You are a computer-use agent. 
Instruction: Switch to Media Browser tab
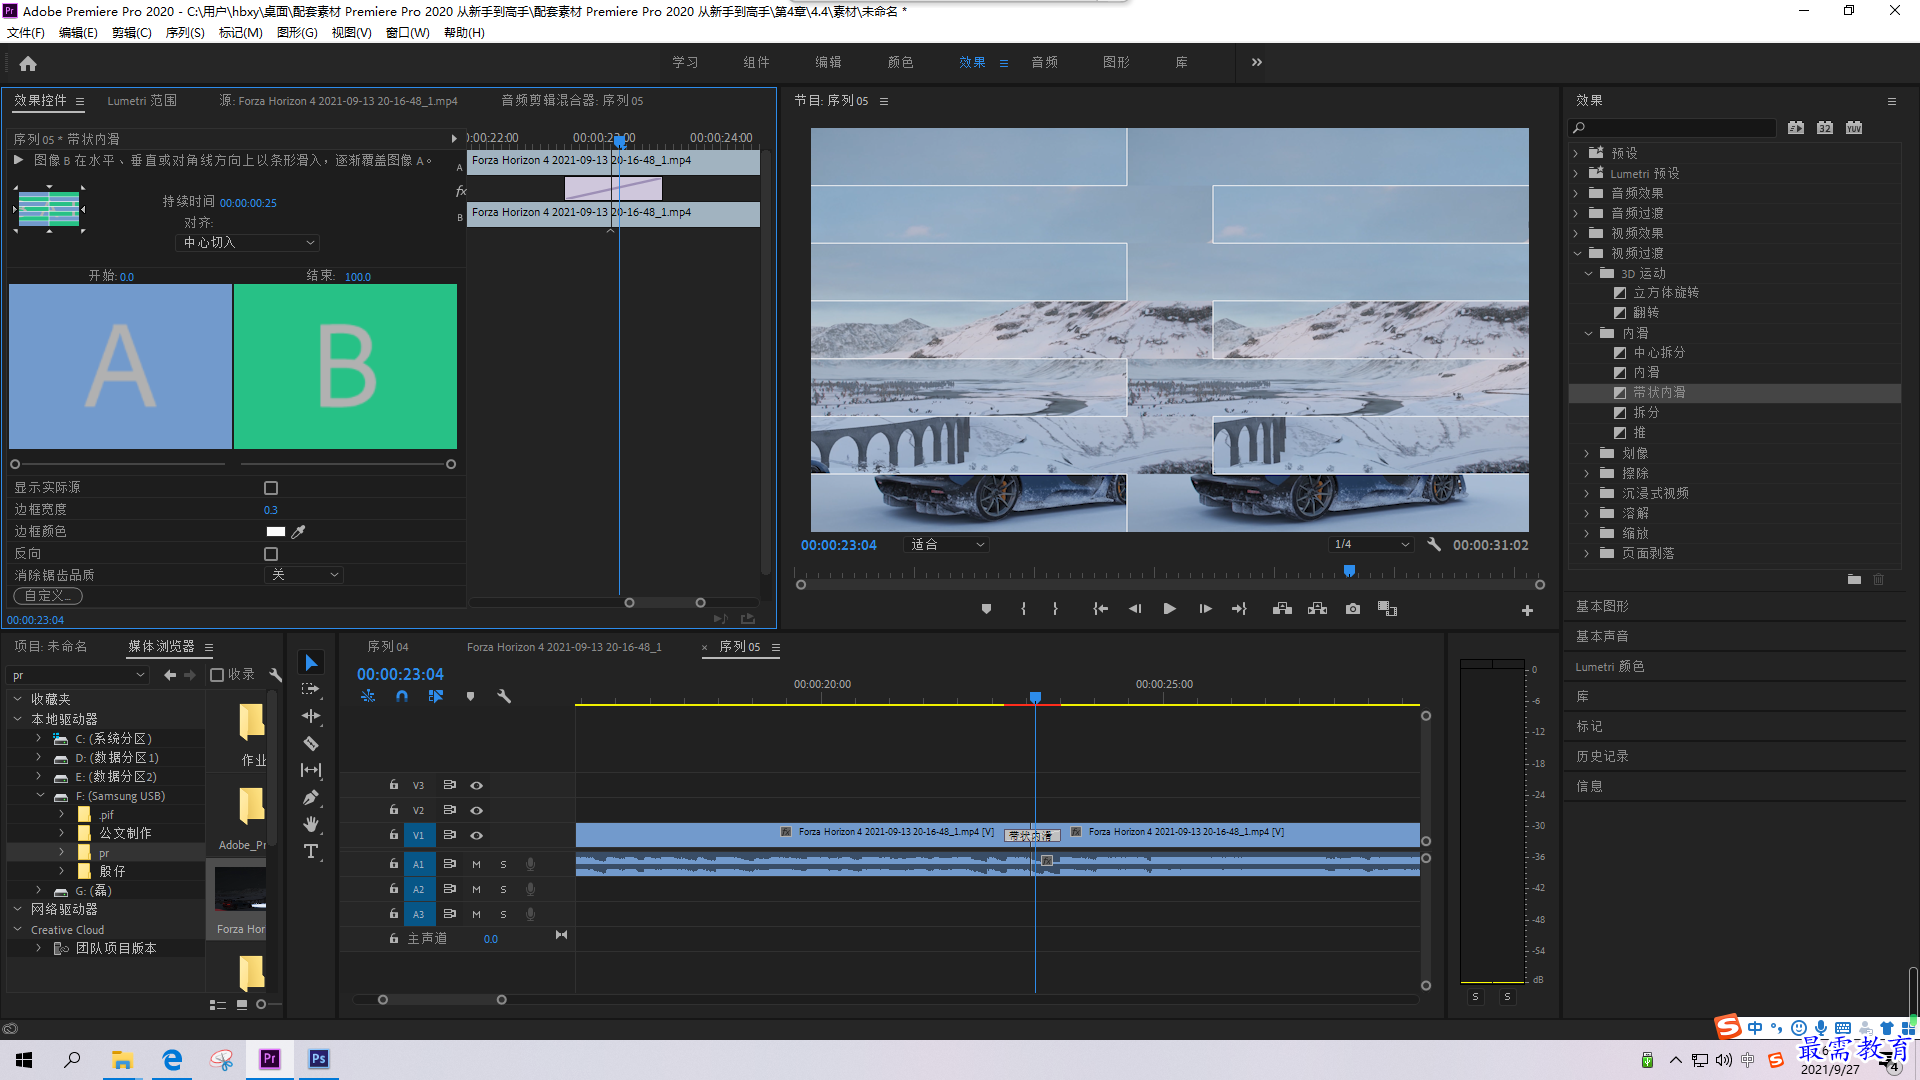[x=161, y=647]
